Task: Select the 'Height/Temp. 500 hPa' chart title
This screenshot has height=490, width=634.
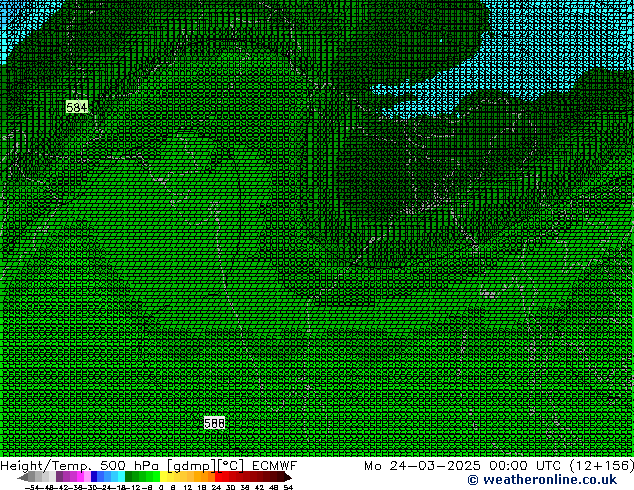Action: point(82,466)
